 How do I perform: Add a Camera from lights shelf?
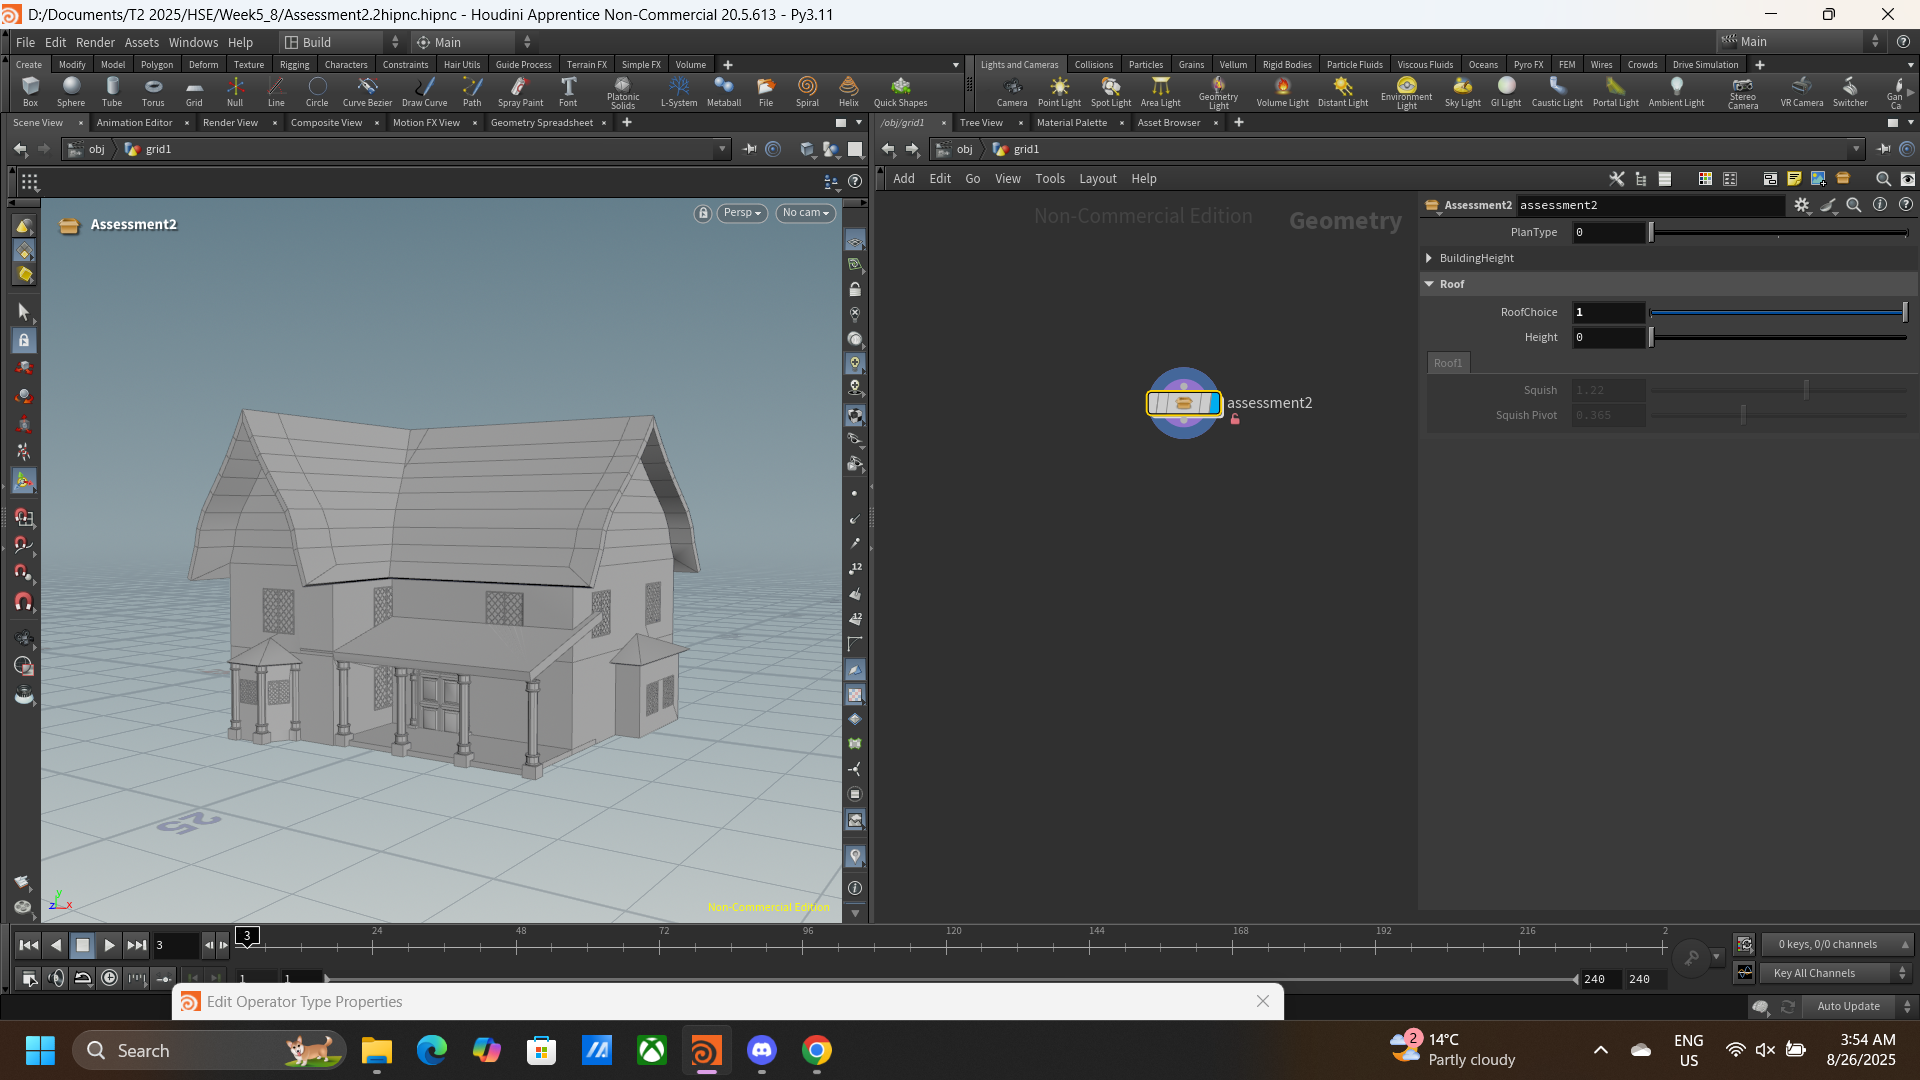(x=1012, y=91)
